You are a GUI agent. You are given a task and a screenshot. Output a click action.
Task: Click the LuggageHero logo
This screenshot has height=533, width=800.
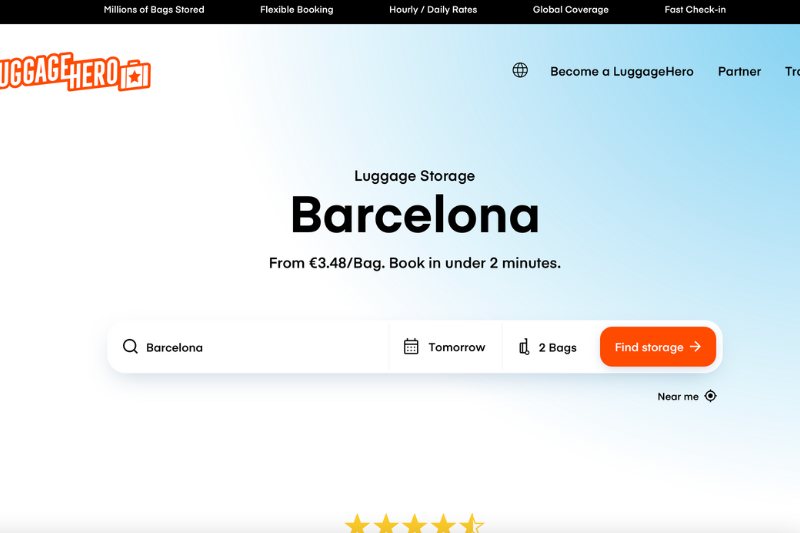[x=74, y=72]
